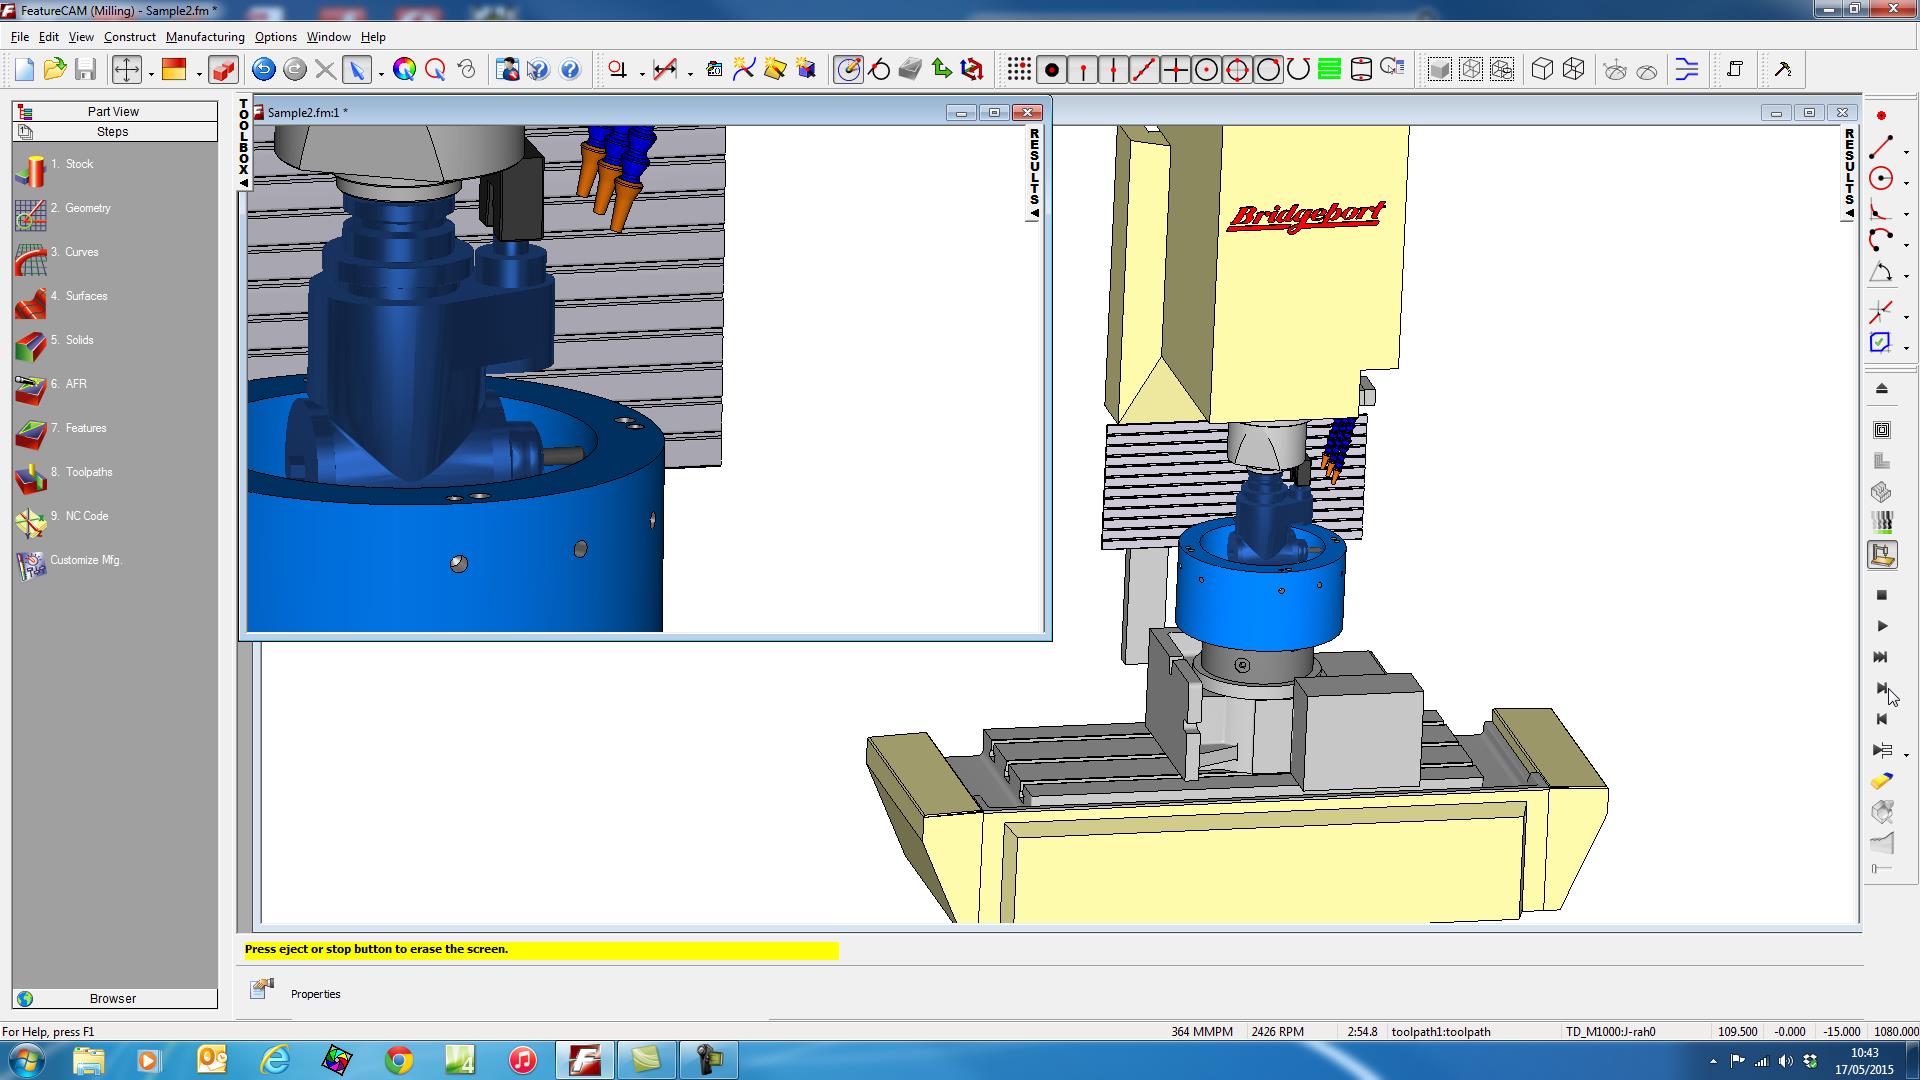Screen dimensions: 1920x1080
Task: Open the color wheel shading tool
Action: coord(405,70)
